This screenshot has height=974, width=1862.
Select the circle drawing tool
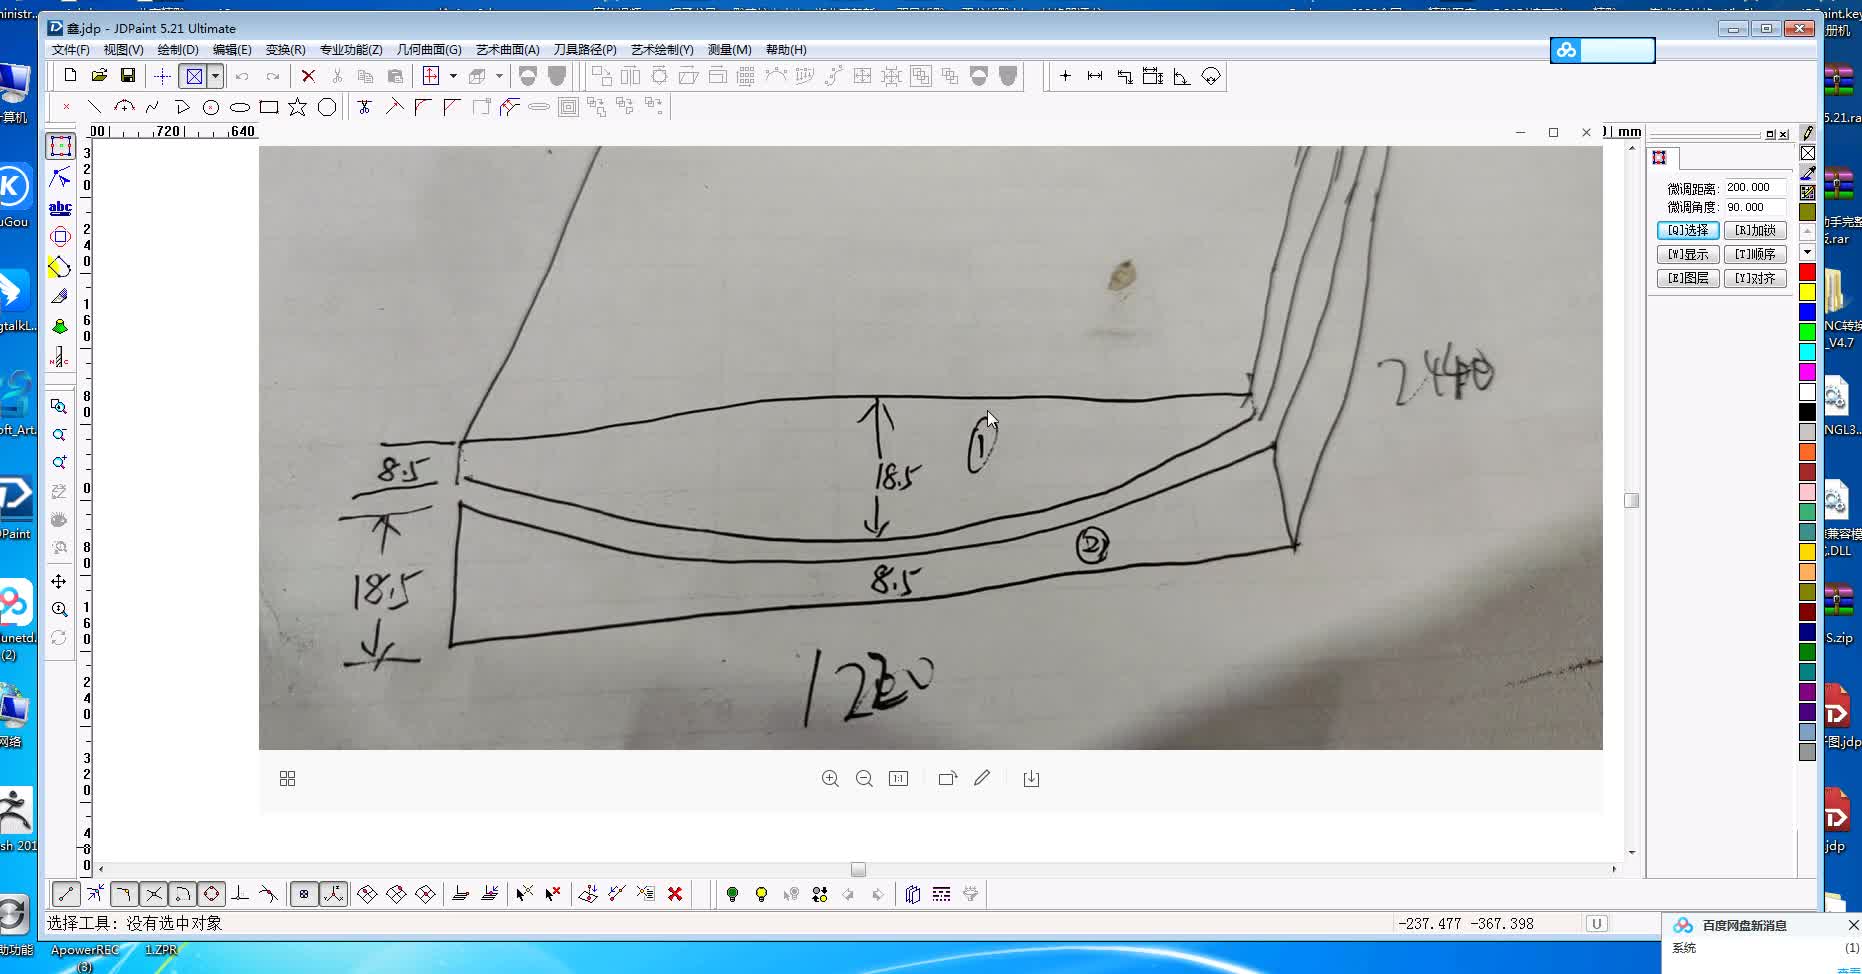[211, 107]
